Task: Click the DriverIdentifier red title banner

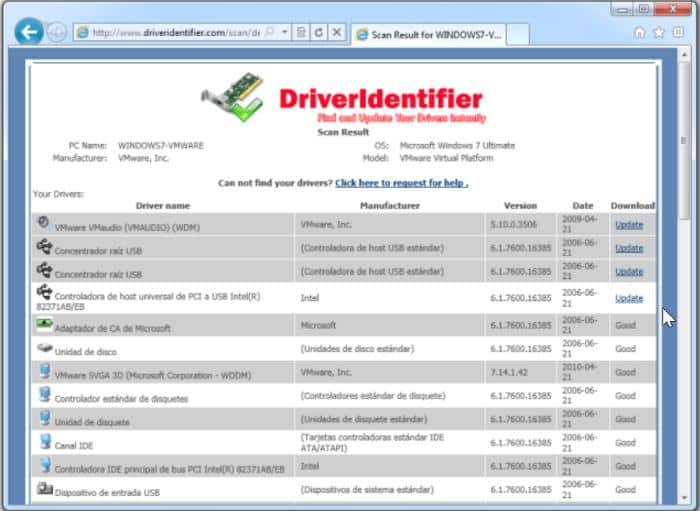Action: [381, 99]
